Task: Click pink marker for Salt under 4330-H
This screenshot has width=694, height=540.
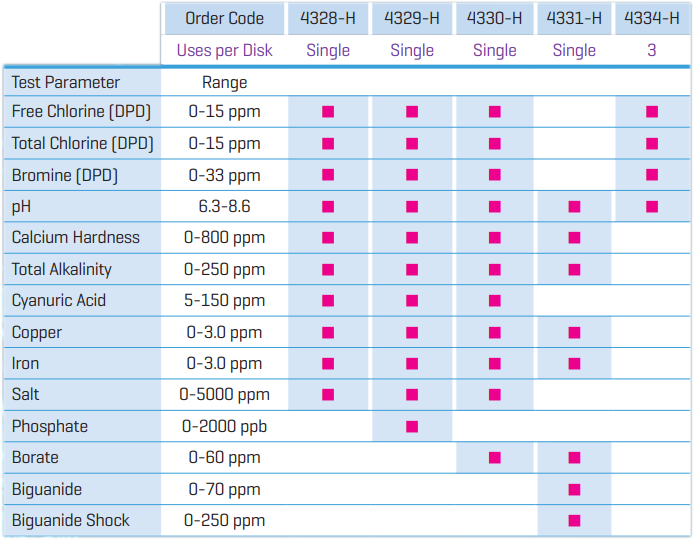Action: (x=495, y=395)
